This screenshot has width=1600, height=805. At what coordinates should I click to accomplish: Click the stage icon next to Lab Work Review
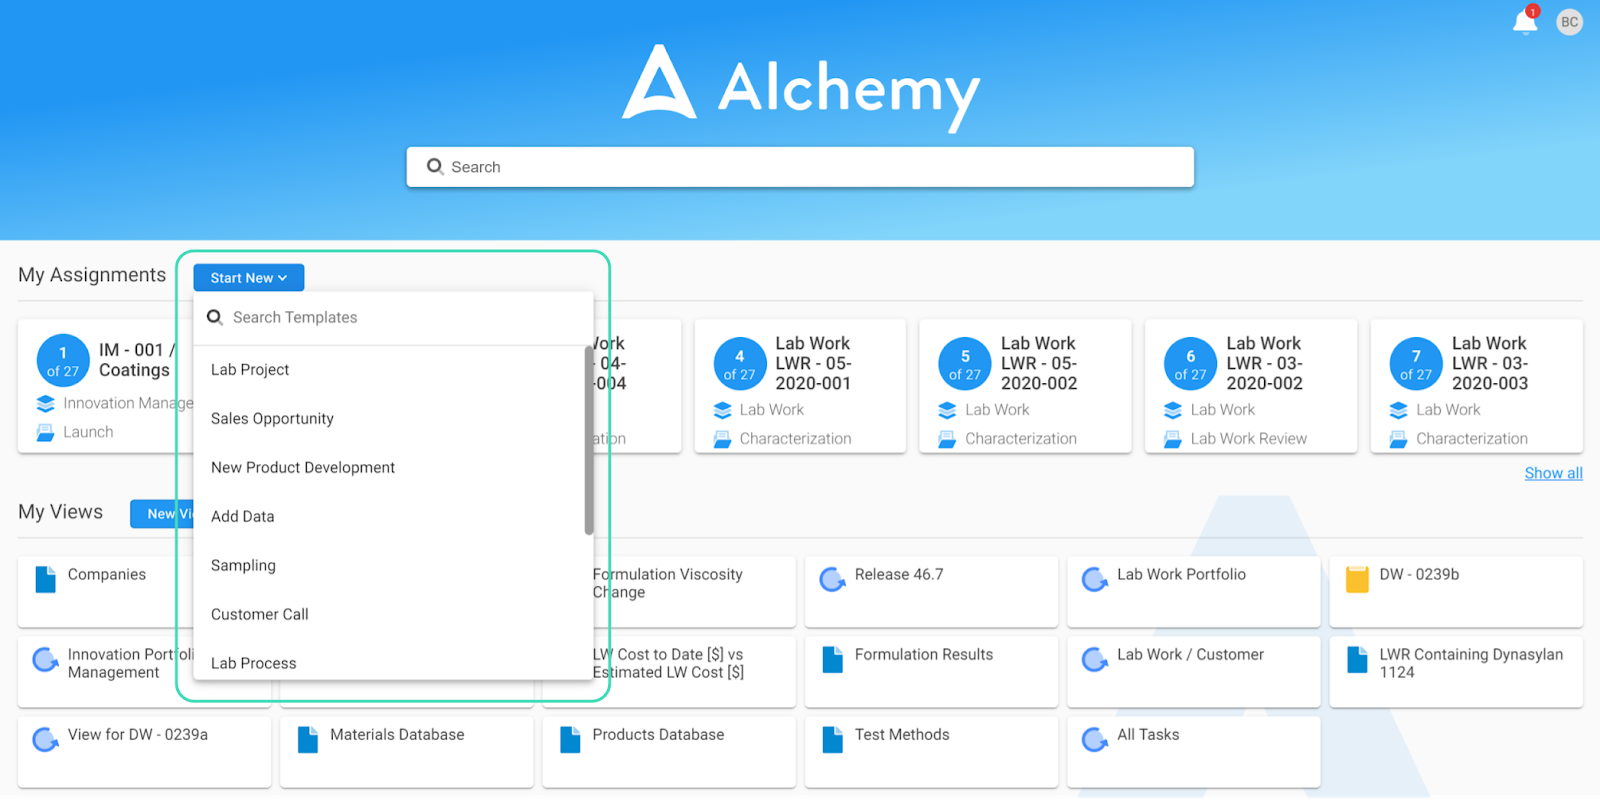(x=1173, y=439)
